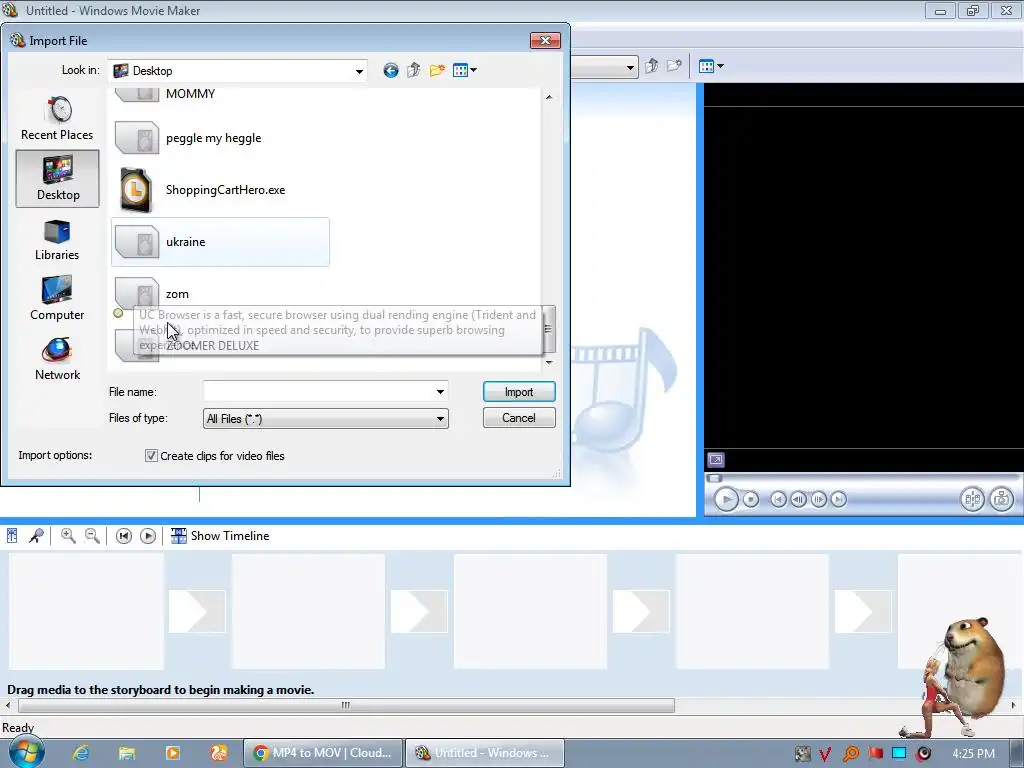Open Windows Media Player from taskbar
The image size is (1024, 768).
[x=172, y=753]
